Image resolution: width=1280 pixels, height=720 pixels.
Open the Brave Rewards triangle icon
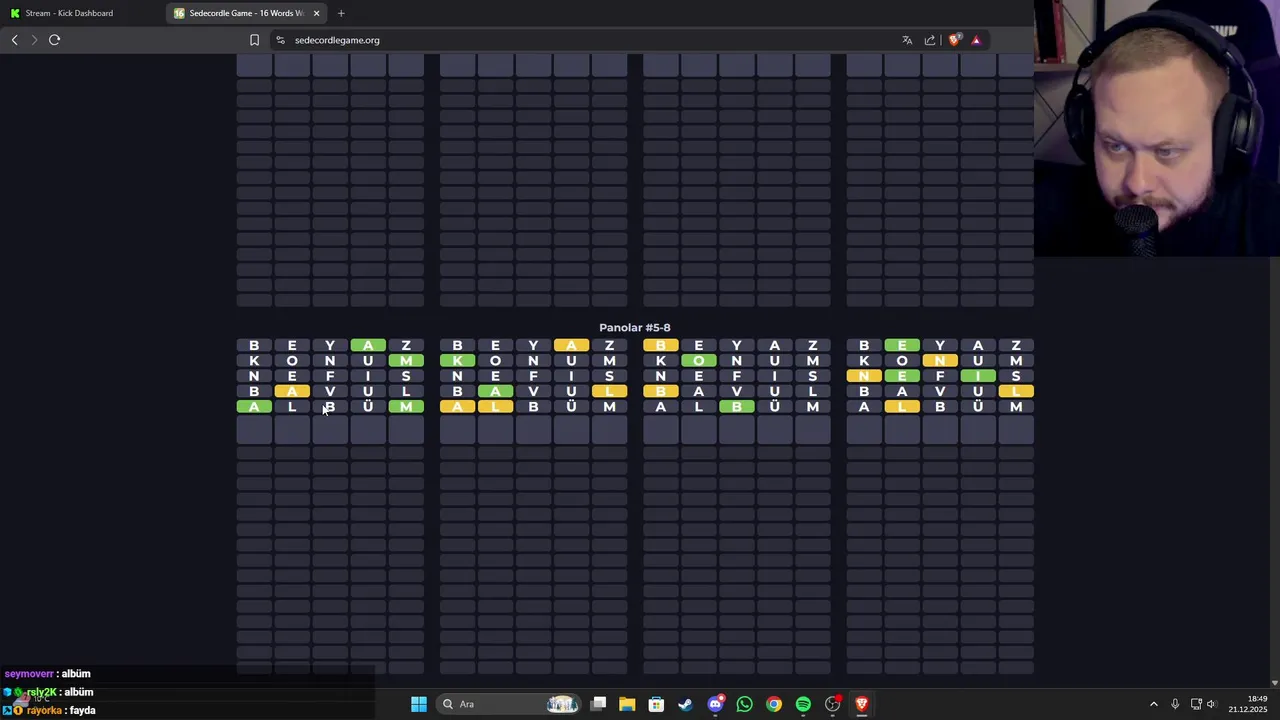tap(976, 40)
